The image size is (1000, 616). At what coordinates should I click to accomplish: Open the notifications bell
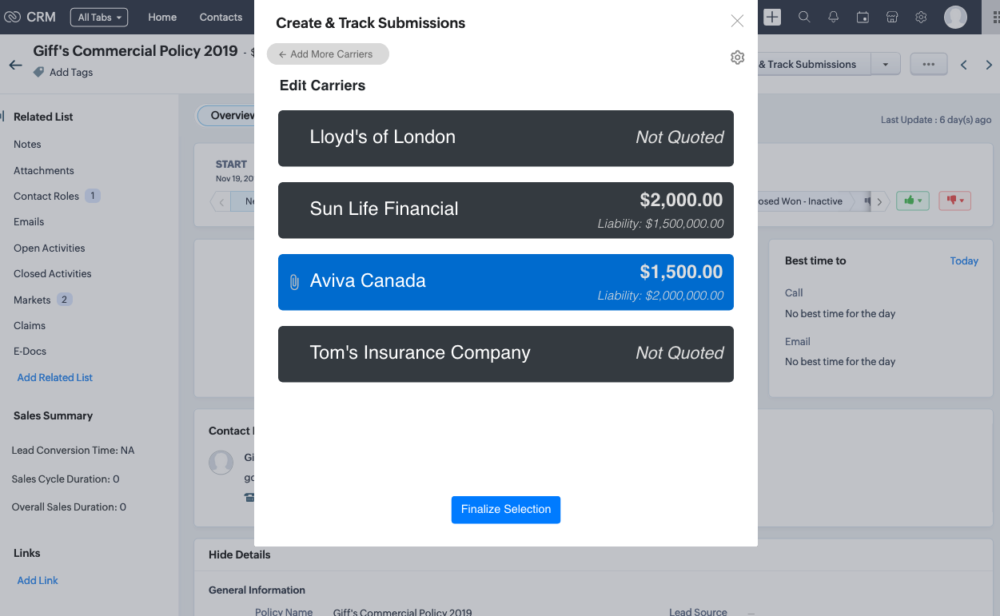[x=833, y=17]
